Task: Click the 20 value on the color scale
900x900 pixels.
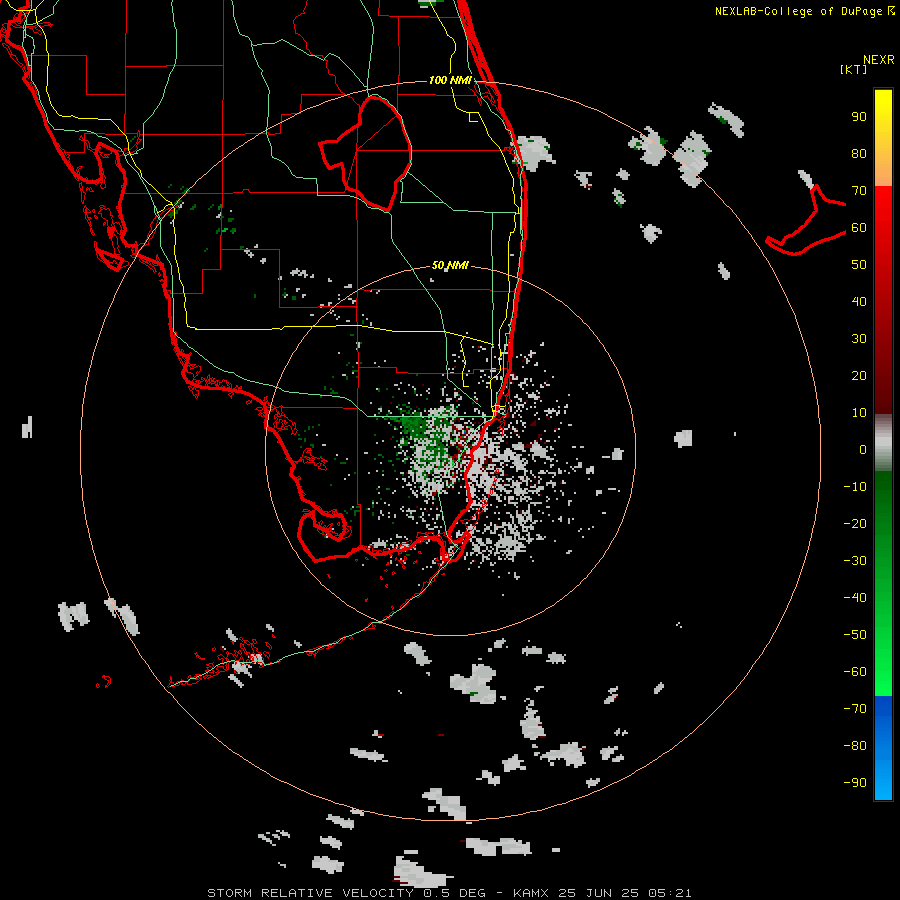Action: coord(859,375)
